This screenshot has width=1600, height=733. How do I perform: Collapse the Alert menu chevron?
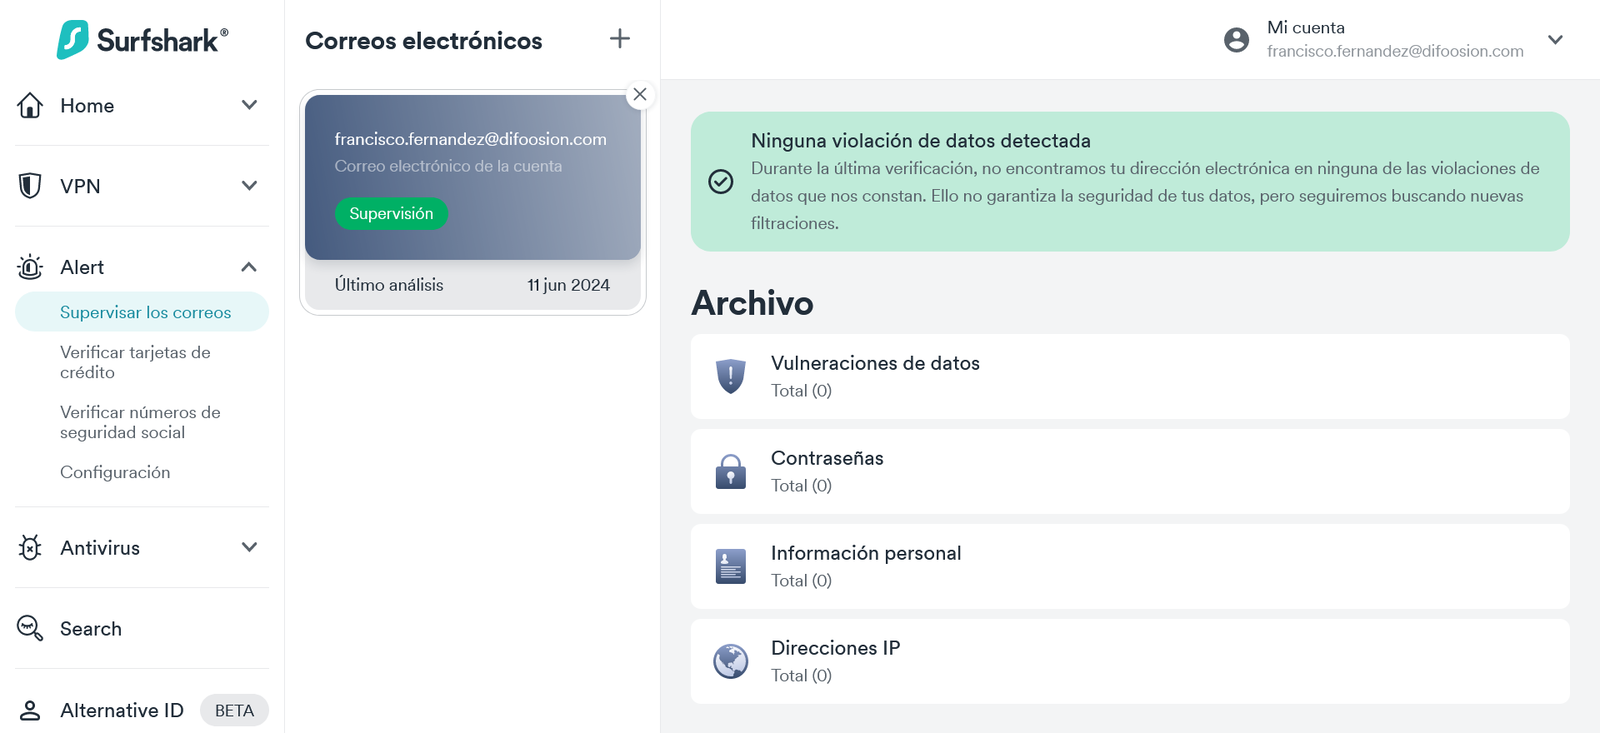pos(249,267)
